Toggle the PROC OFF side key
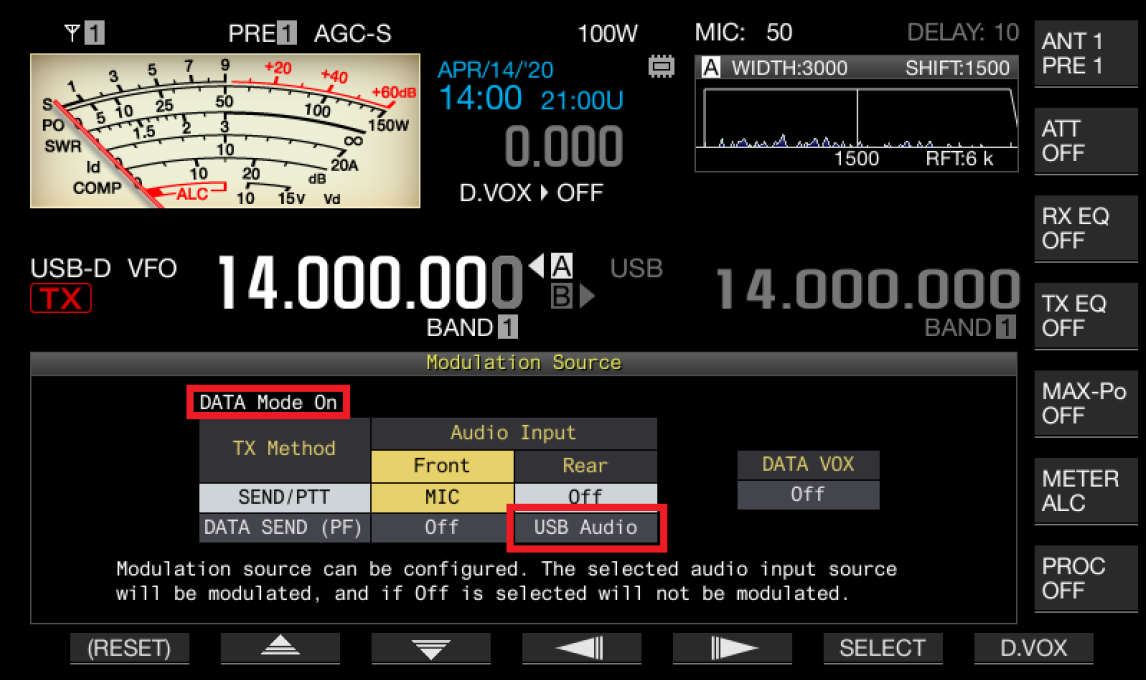 (1086, 578)
